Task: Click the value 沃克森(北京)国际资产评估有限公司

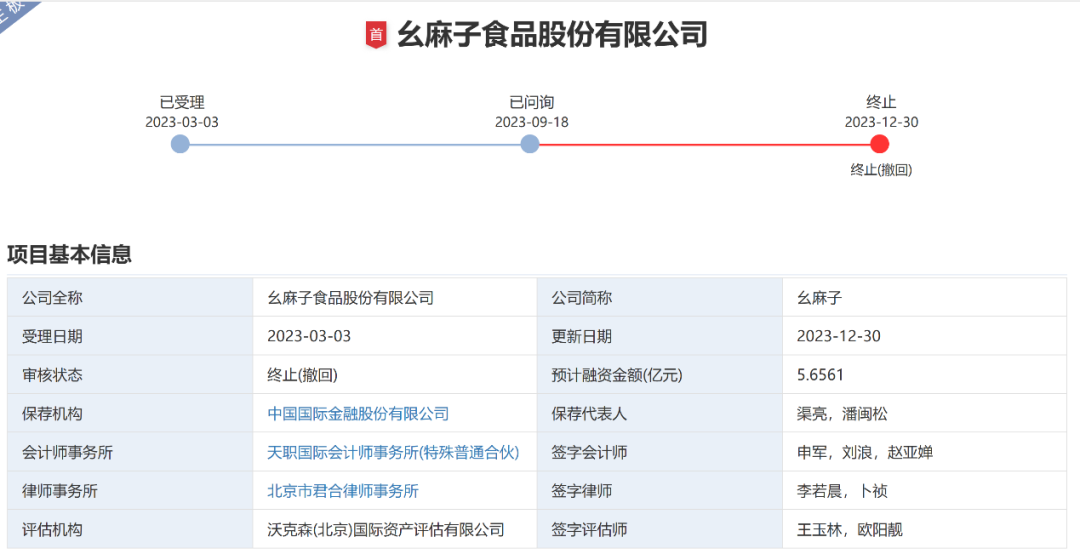Action: 386,529
